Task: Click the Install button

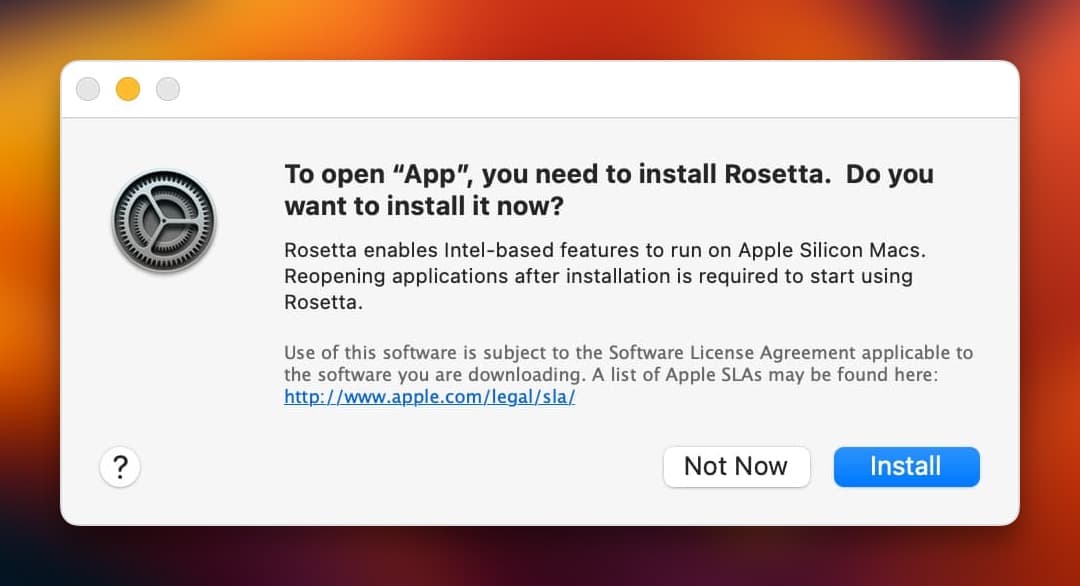Action: pos(906,467)
